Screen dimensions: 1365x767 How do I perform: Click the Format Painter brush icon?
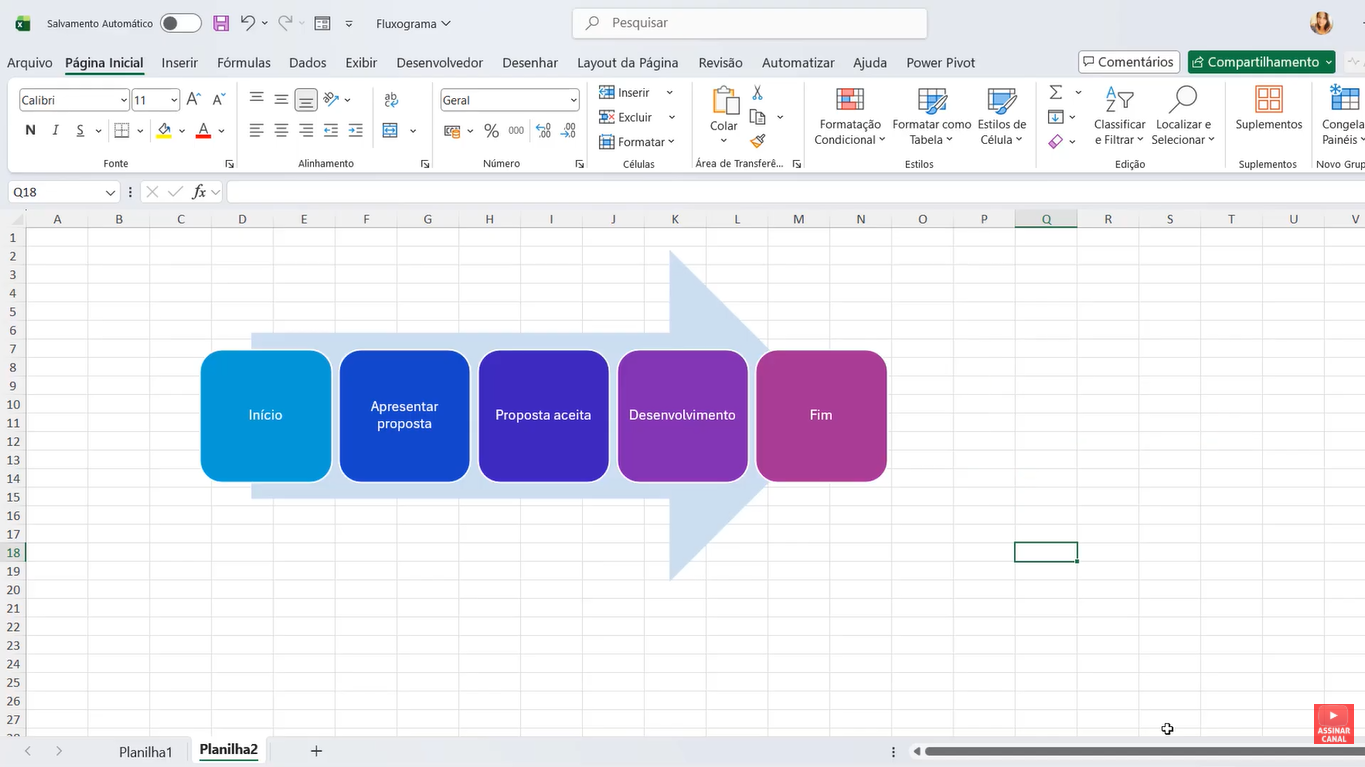tap(757, 141)
